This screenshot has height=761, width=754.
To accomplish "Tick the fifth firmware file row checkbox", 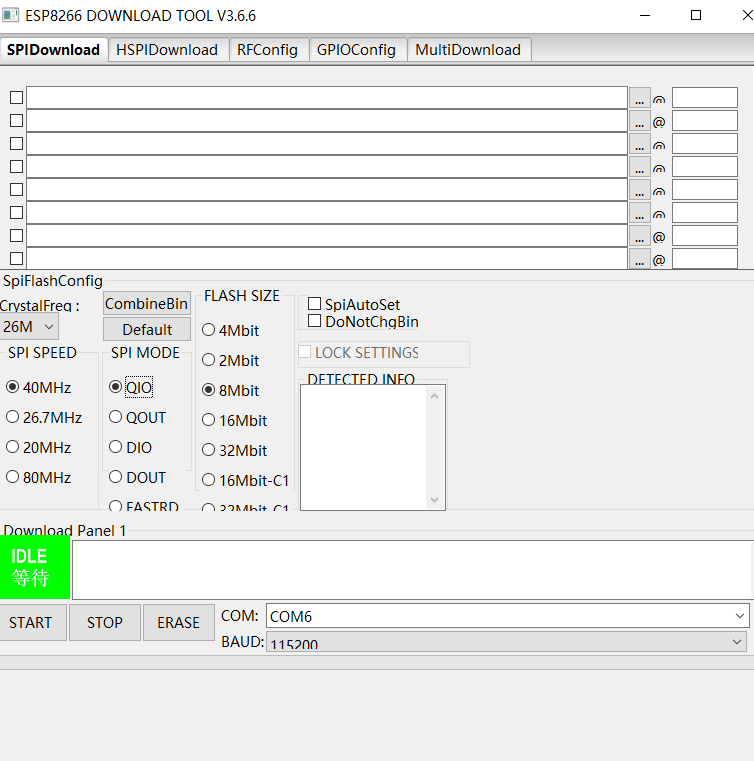I will point(16,190).
